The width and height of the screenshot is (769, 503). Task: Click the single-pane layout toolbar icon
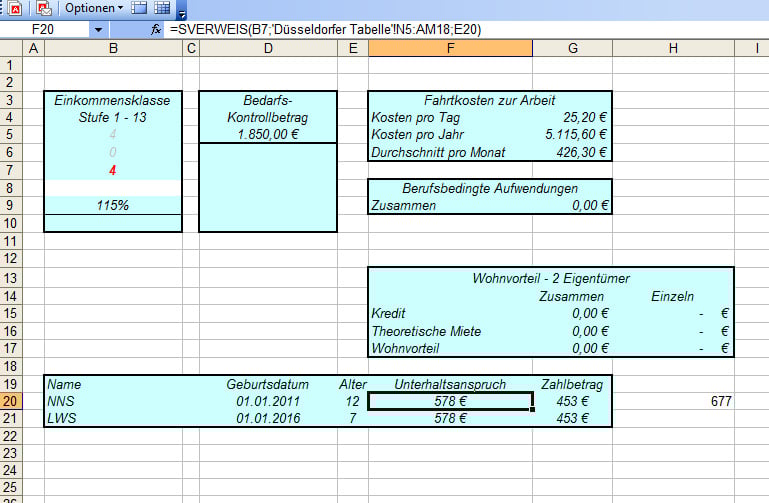139,8
